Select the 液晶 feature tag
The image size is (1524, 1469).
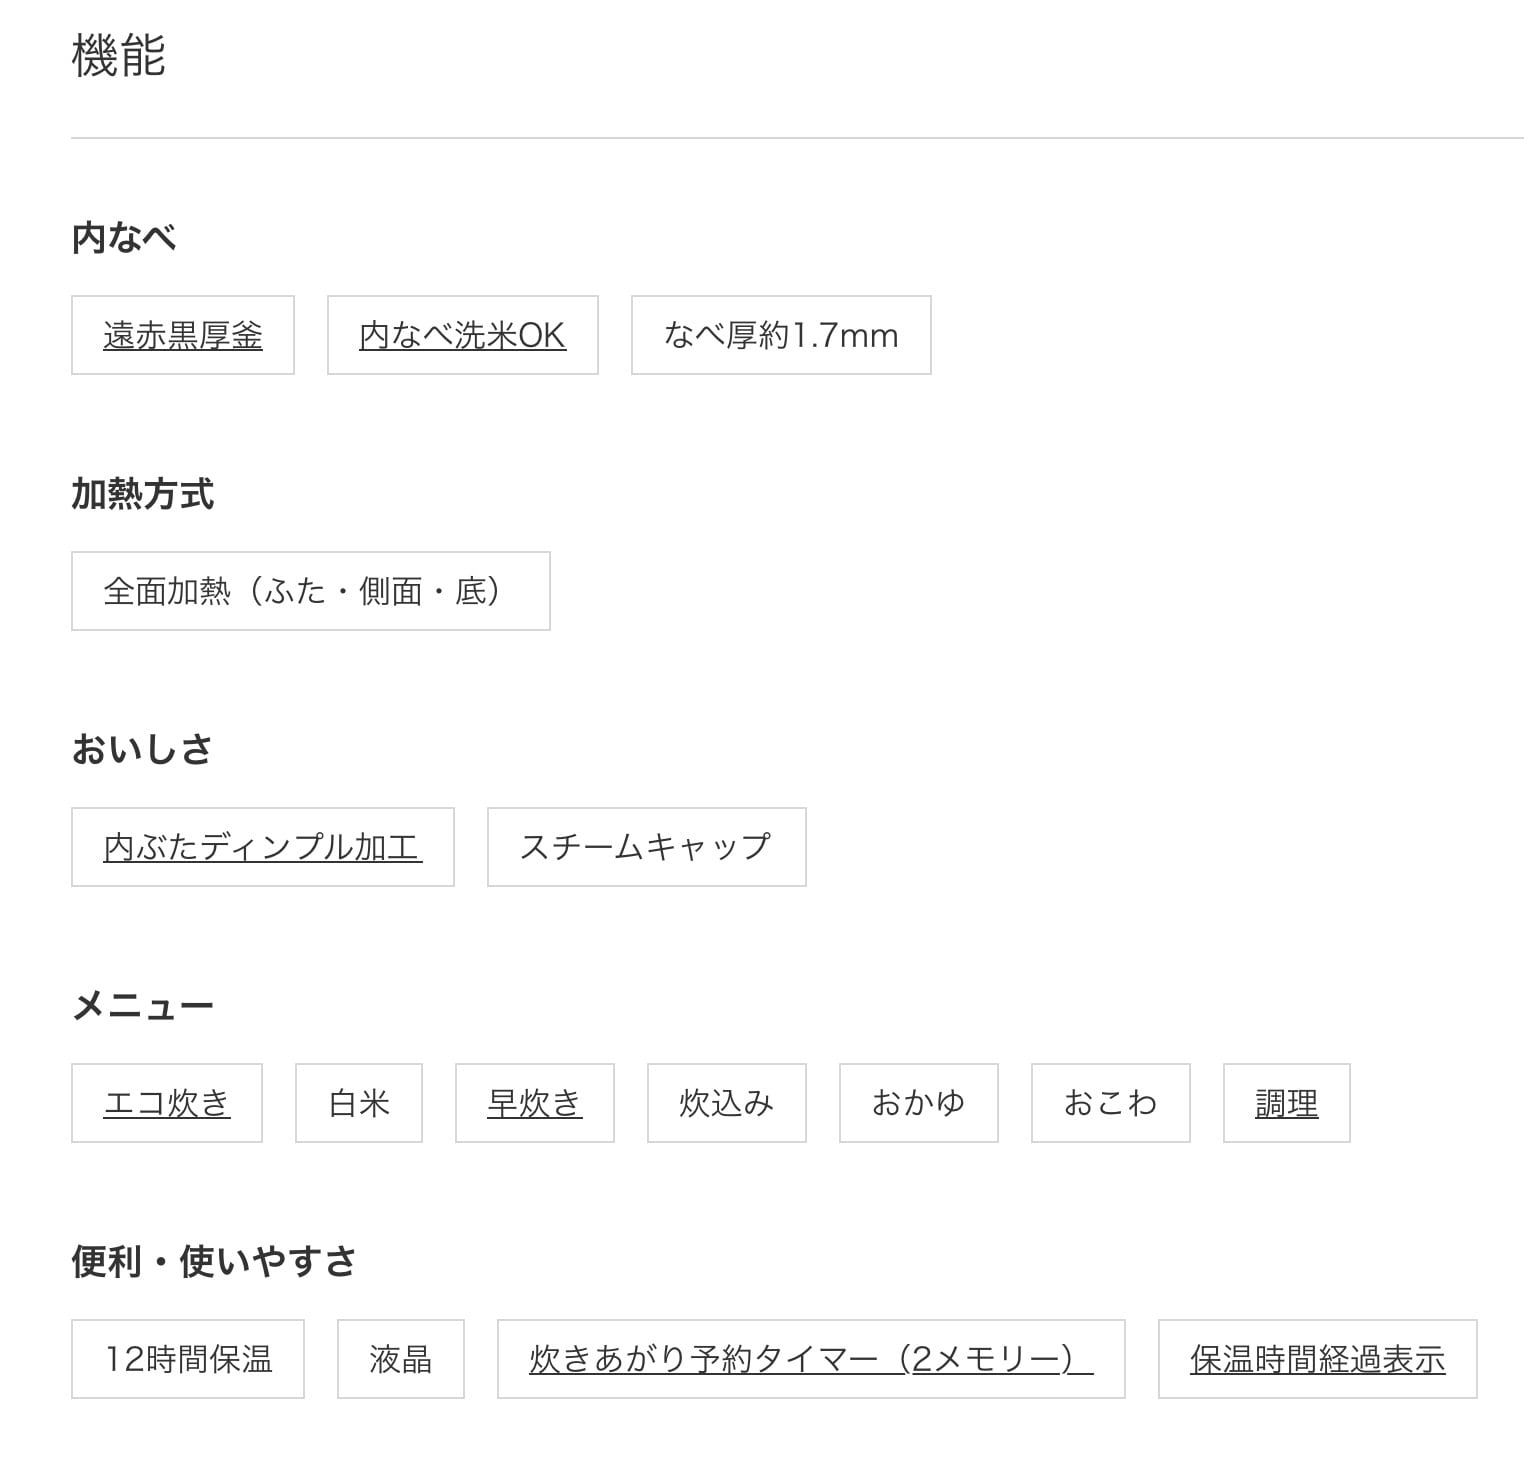click(400, 1360)
